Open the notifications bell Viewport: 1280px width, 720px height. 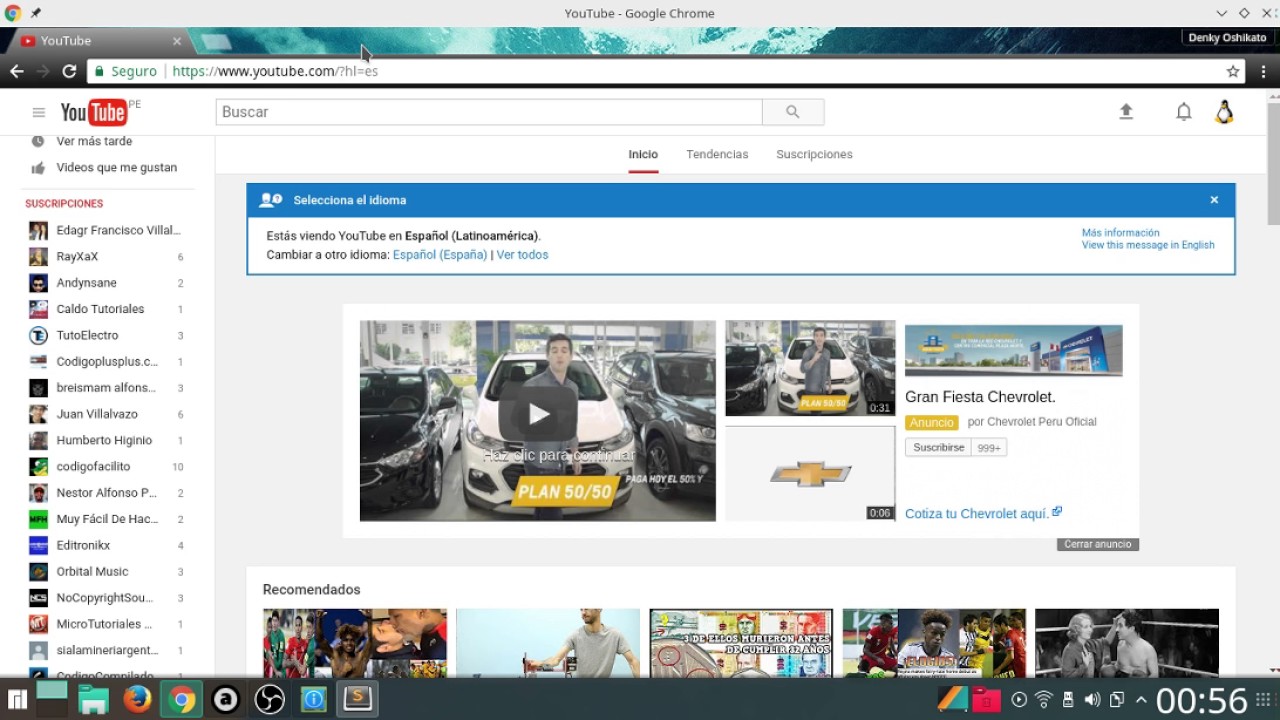tap(1184, 112)
